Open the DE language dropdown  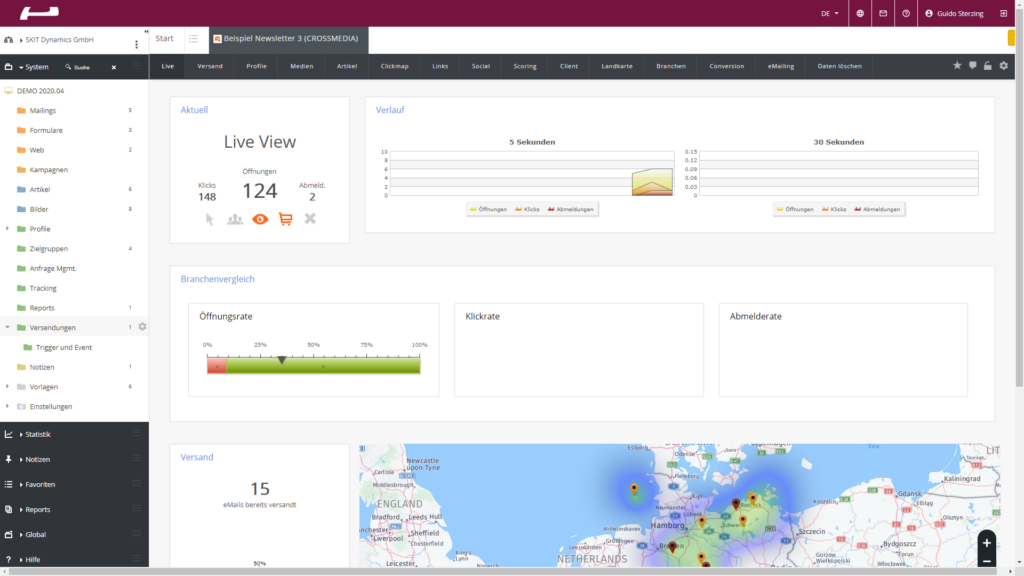[x=828, y=13]
